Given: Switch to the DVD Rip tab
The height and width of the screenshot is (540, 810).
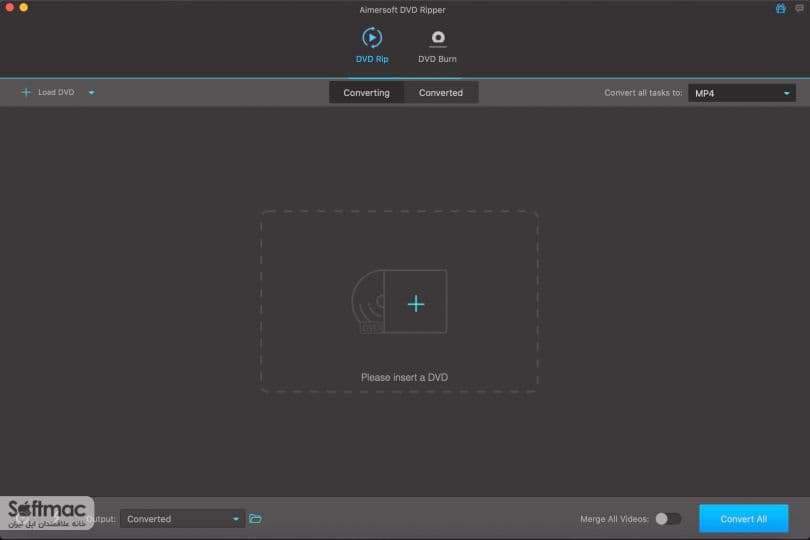Looking at the screenshot, I should click(x=372, y=45).
